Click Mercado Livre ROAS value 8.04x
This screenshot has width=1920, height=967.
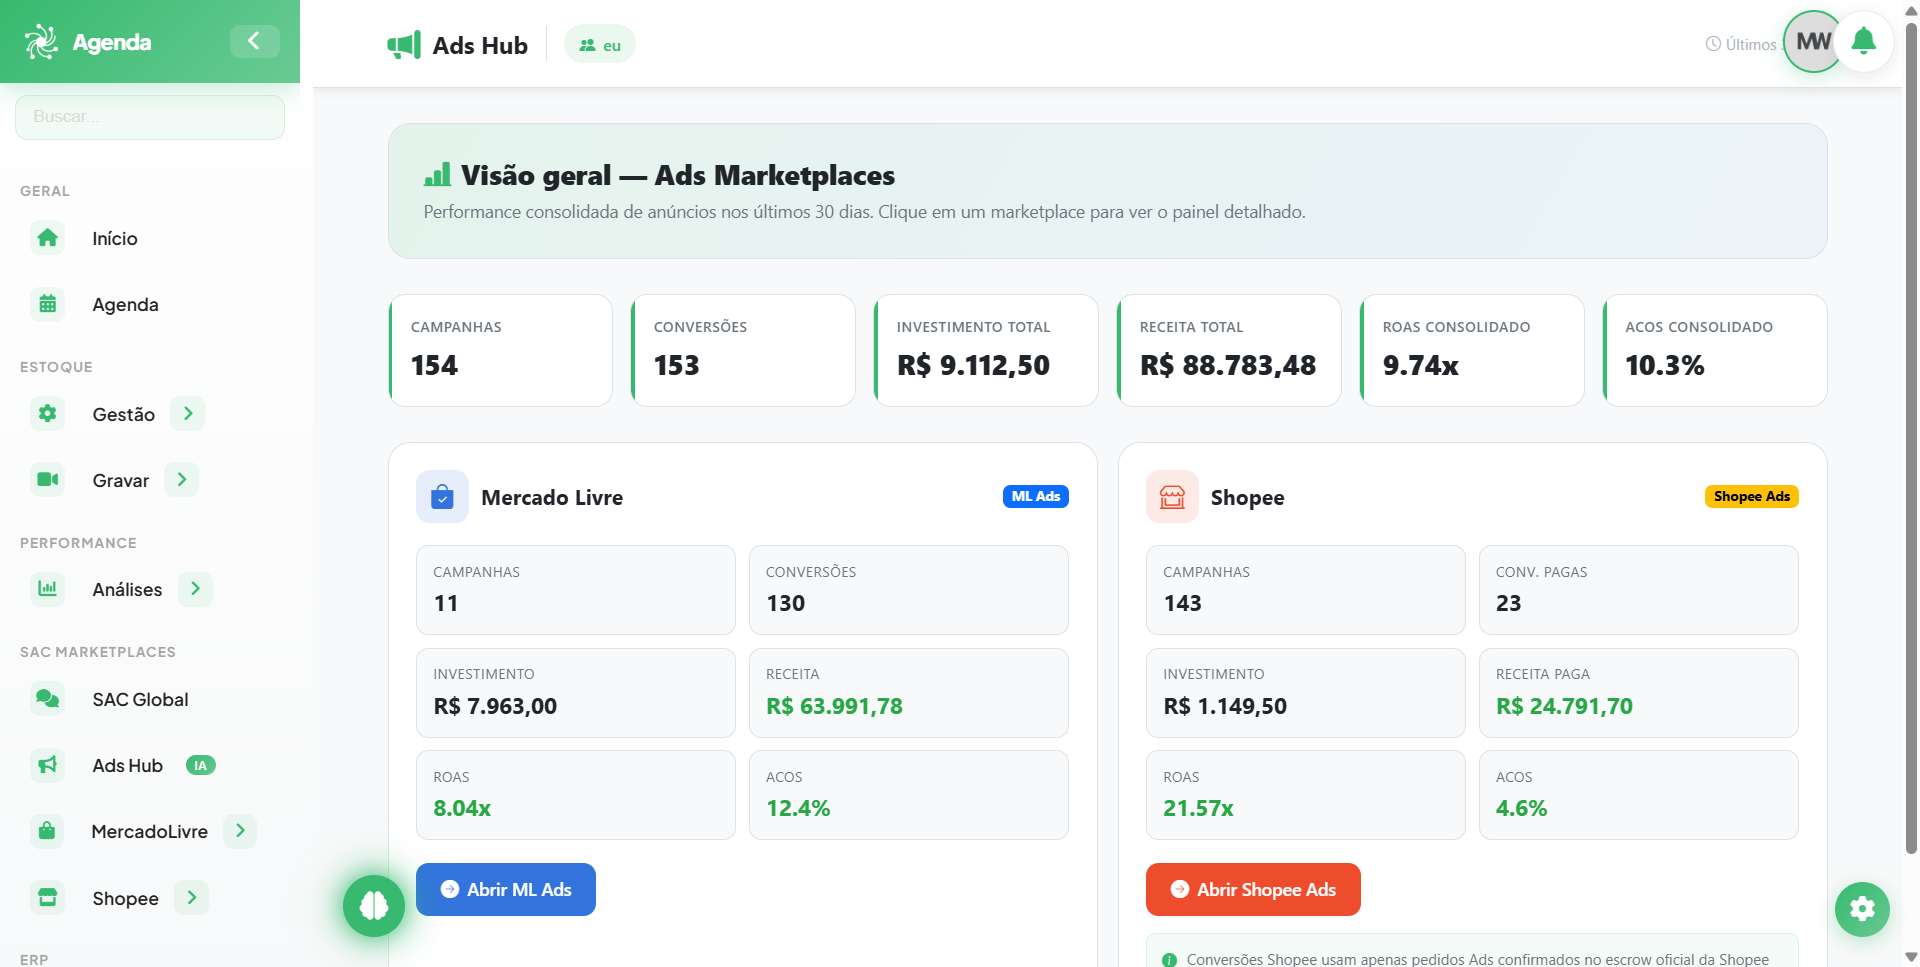462,808
